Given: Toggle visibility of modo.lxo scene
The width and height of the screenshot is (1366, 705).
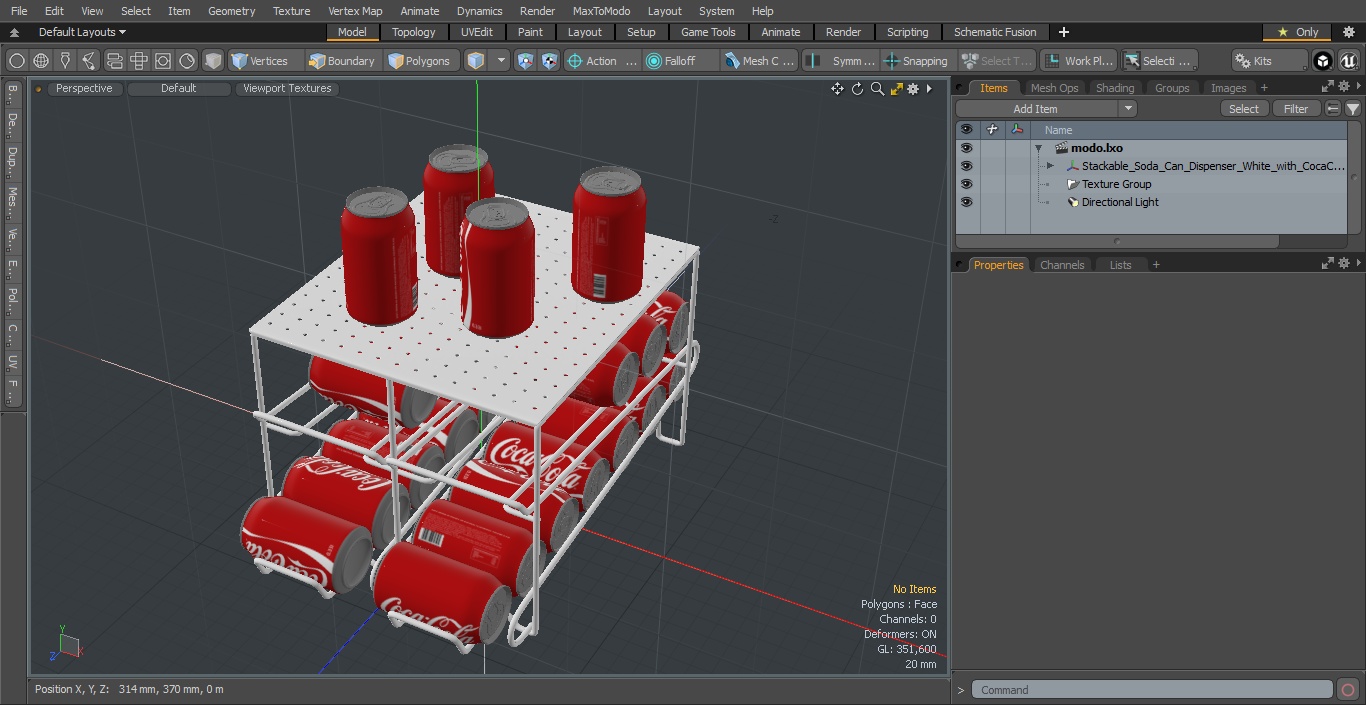Looking at the screenshot, I should (x=966, y=148).
